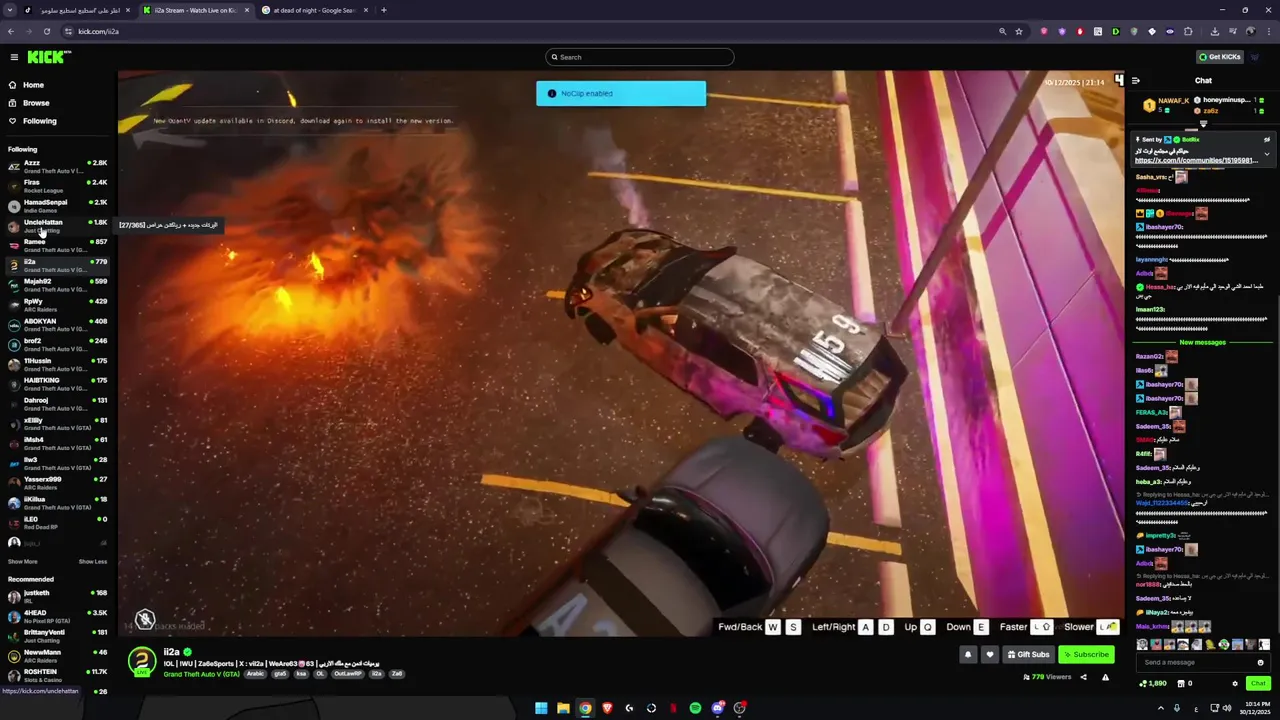Collapse the chat panel arrow icon
Viewport: 1280px width, 720px height.
(x=1136, y=81)
